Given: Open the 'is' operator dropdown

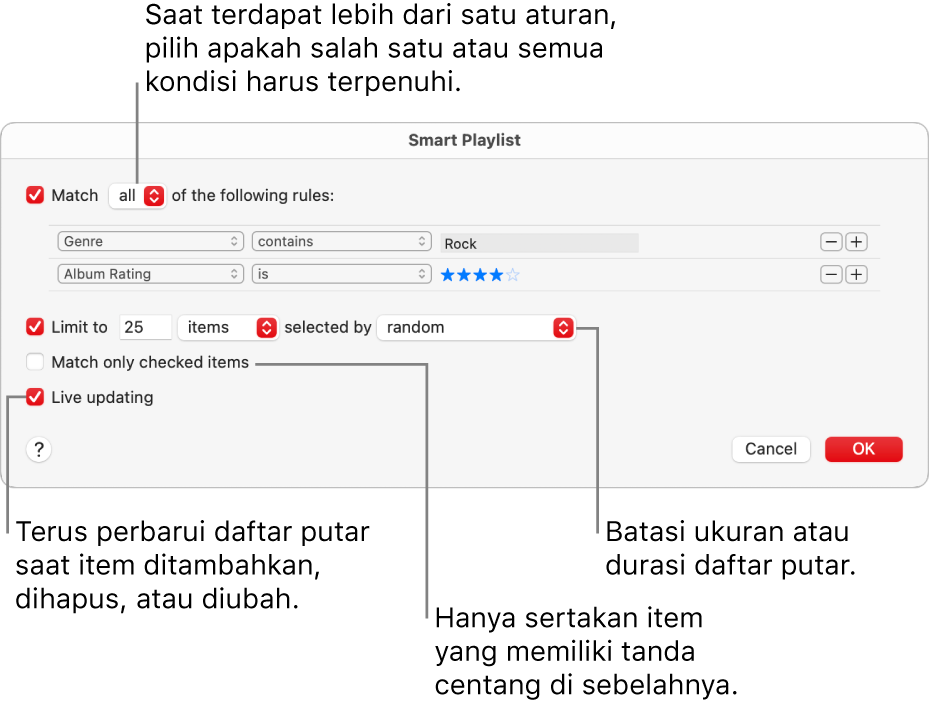Looking at the screenshot, I should pos(341,274).
